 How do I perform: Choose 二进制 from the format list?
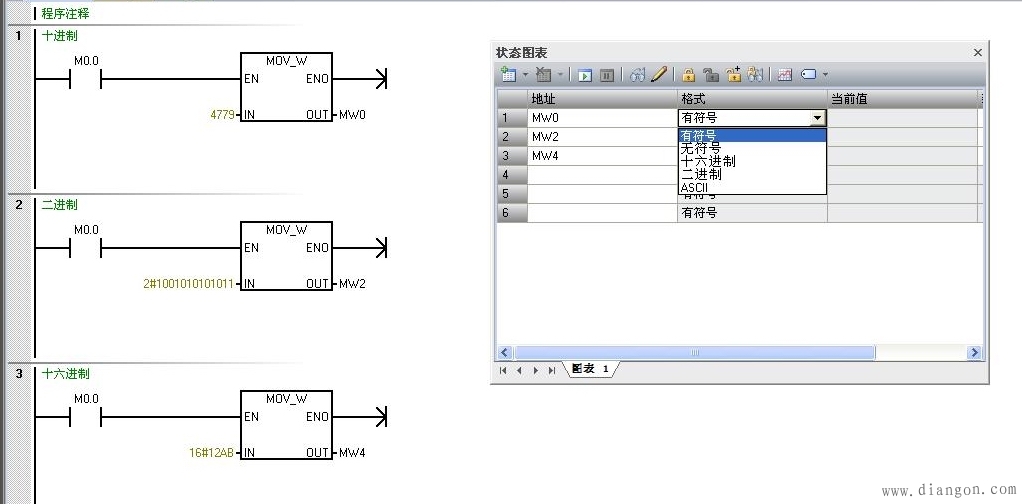(x=752, y=175)
